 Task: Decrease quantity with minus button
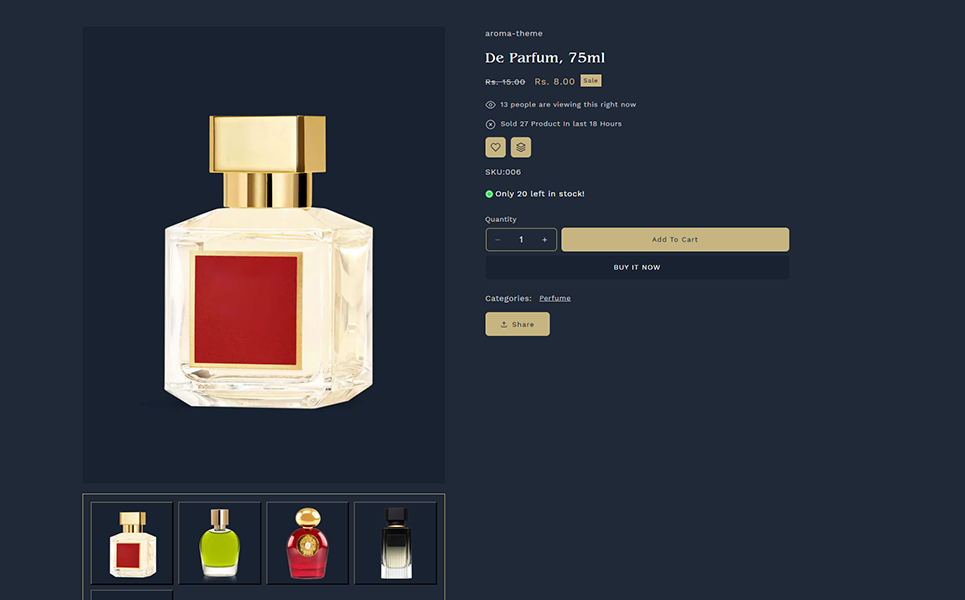498,239
